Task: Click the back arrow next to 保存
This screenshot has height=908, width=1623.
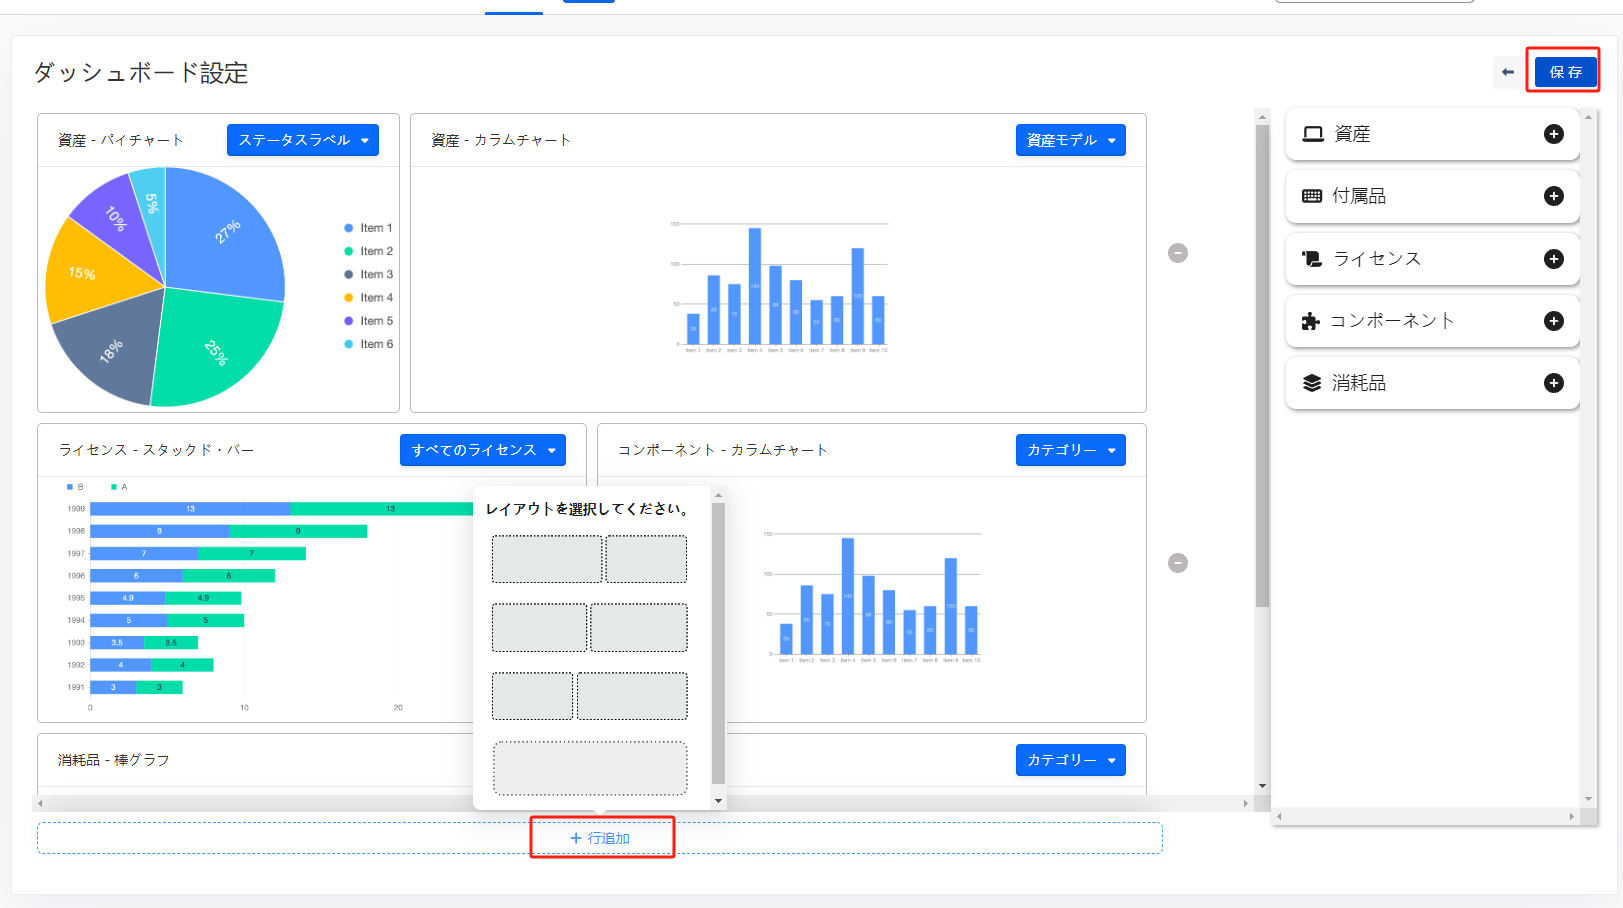Action: (x=1508, y=72)
